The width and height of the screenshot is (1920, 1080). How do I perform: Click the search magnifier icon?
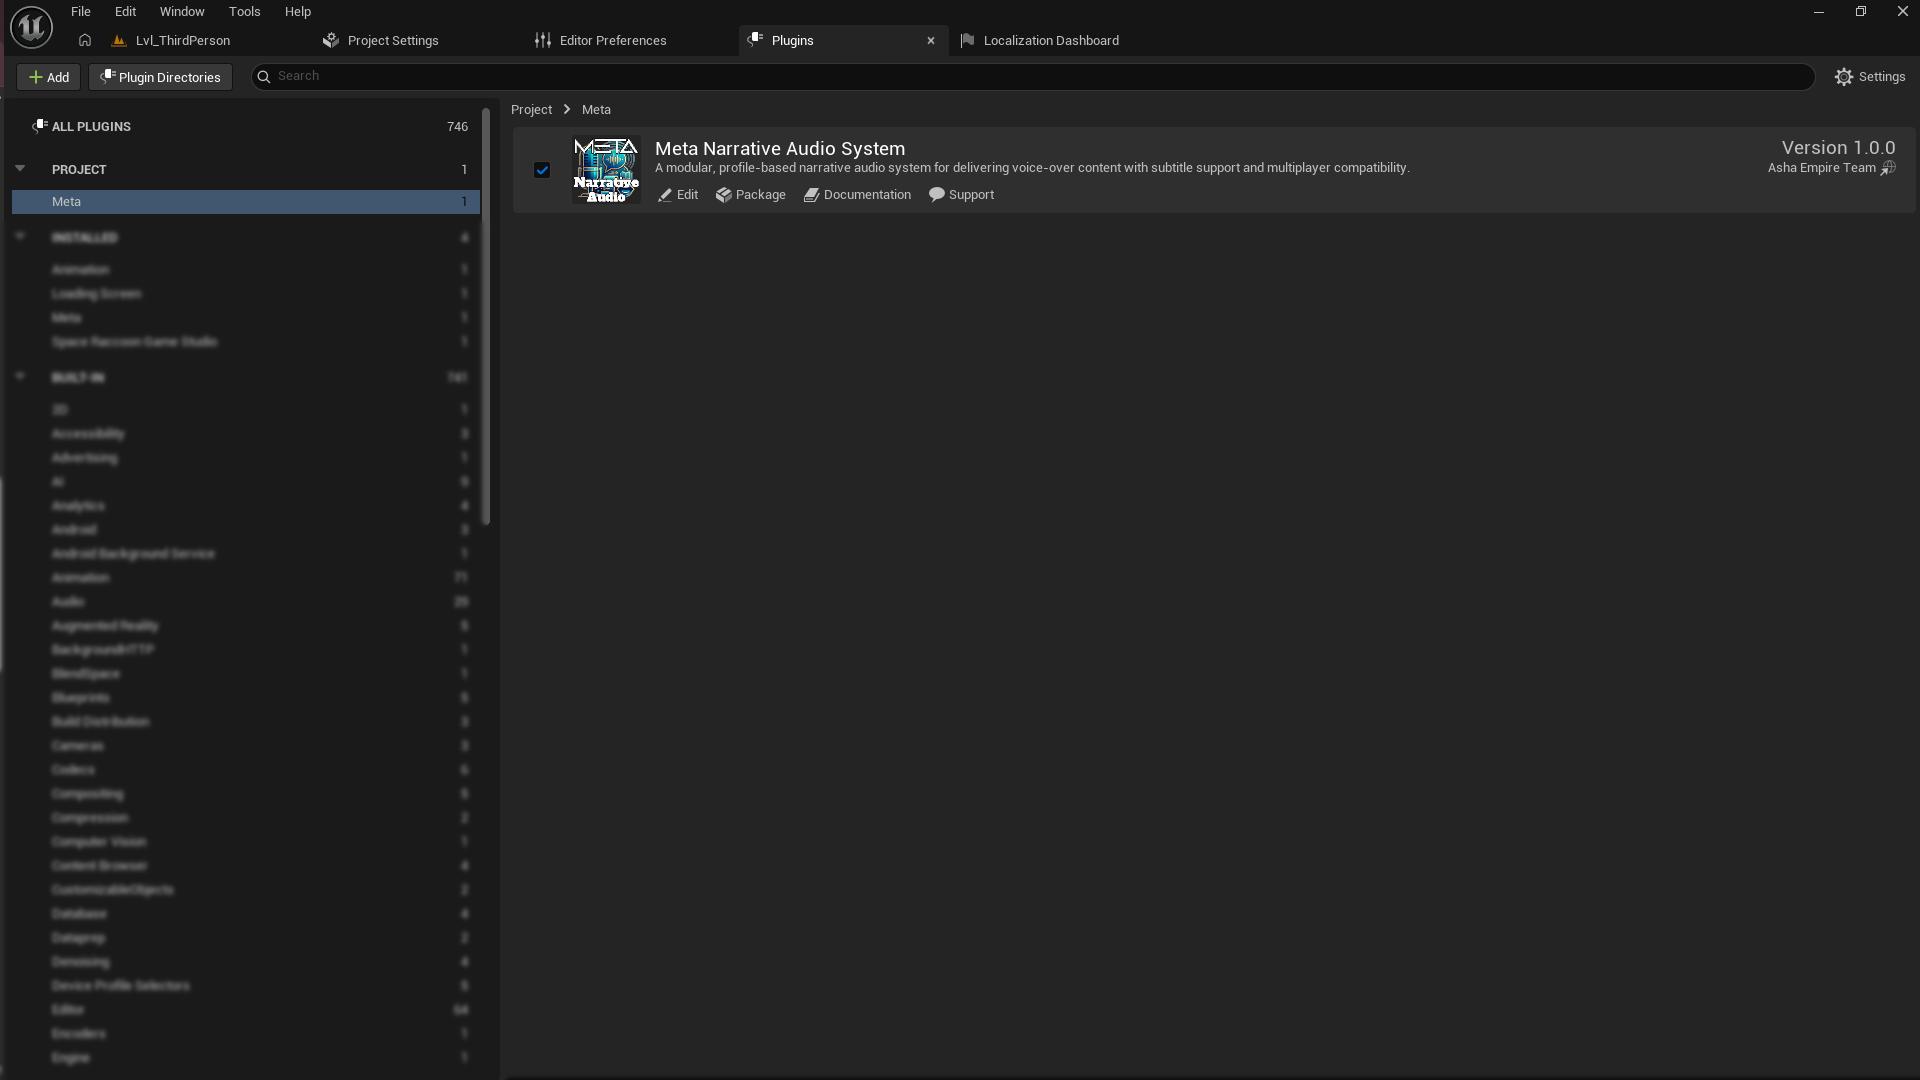coord(263,76)
